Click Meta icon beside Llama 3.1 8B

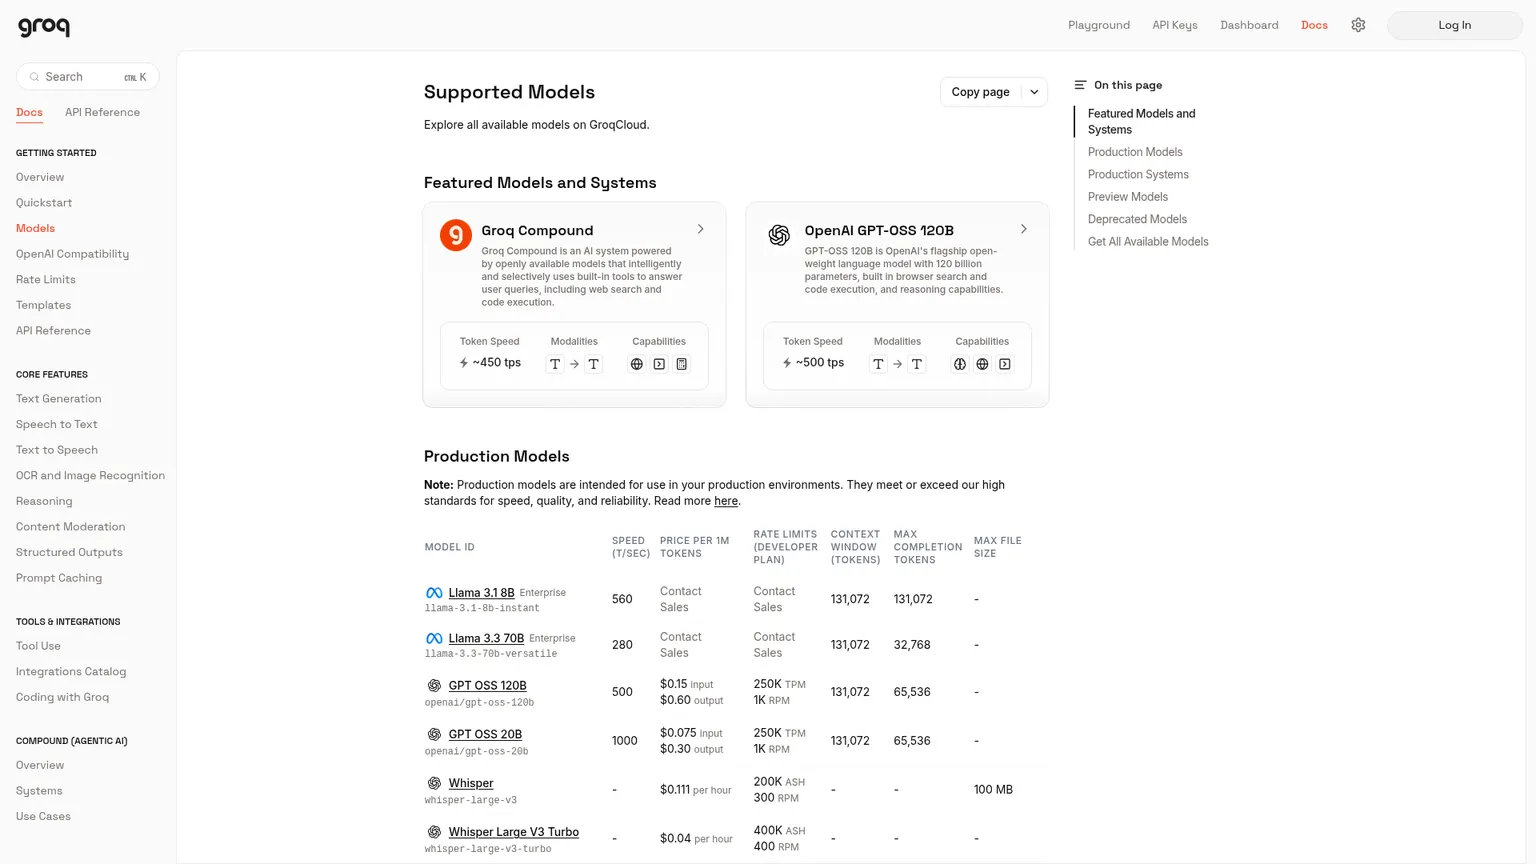434,593
